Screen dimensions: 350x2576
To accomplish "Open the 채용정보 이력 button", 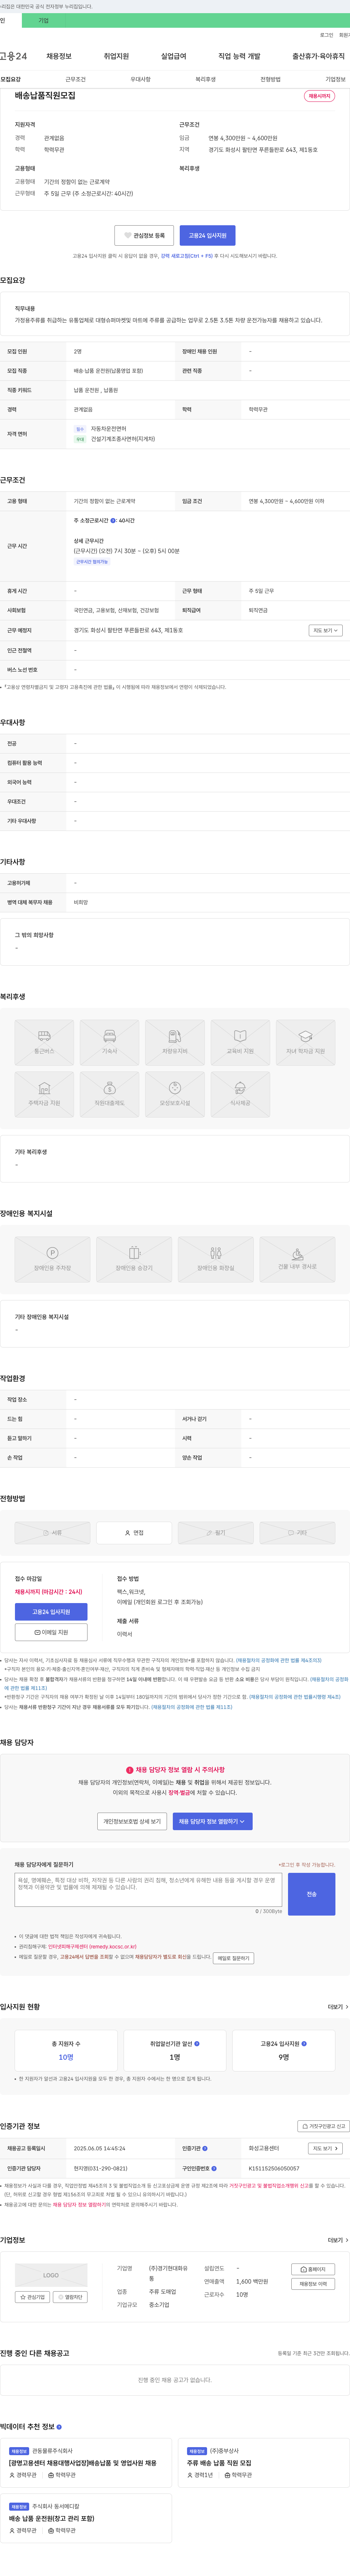I will [x=313, y=2284].
